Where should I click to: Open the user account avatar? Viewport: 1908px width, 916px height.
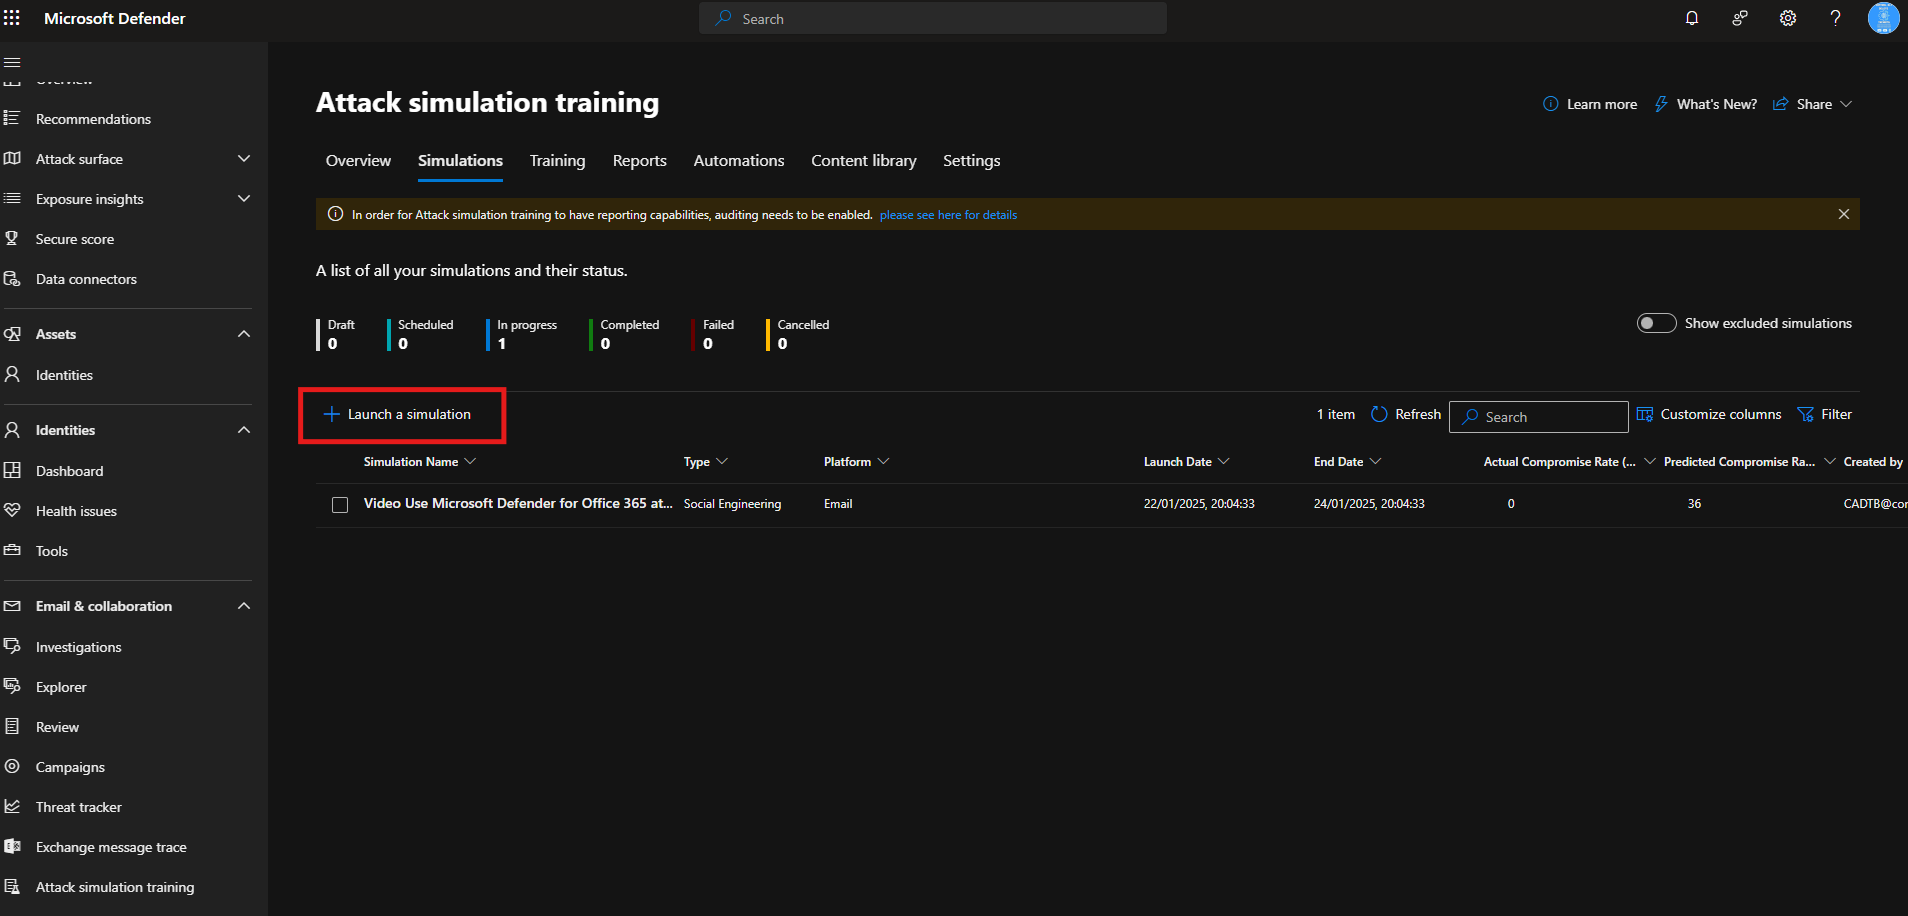point(1884,18)
